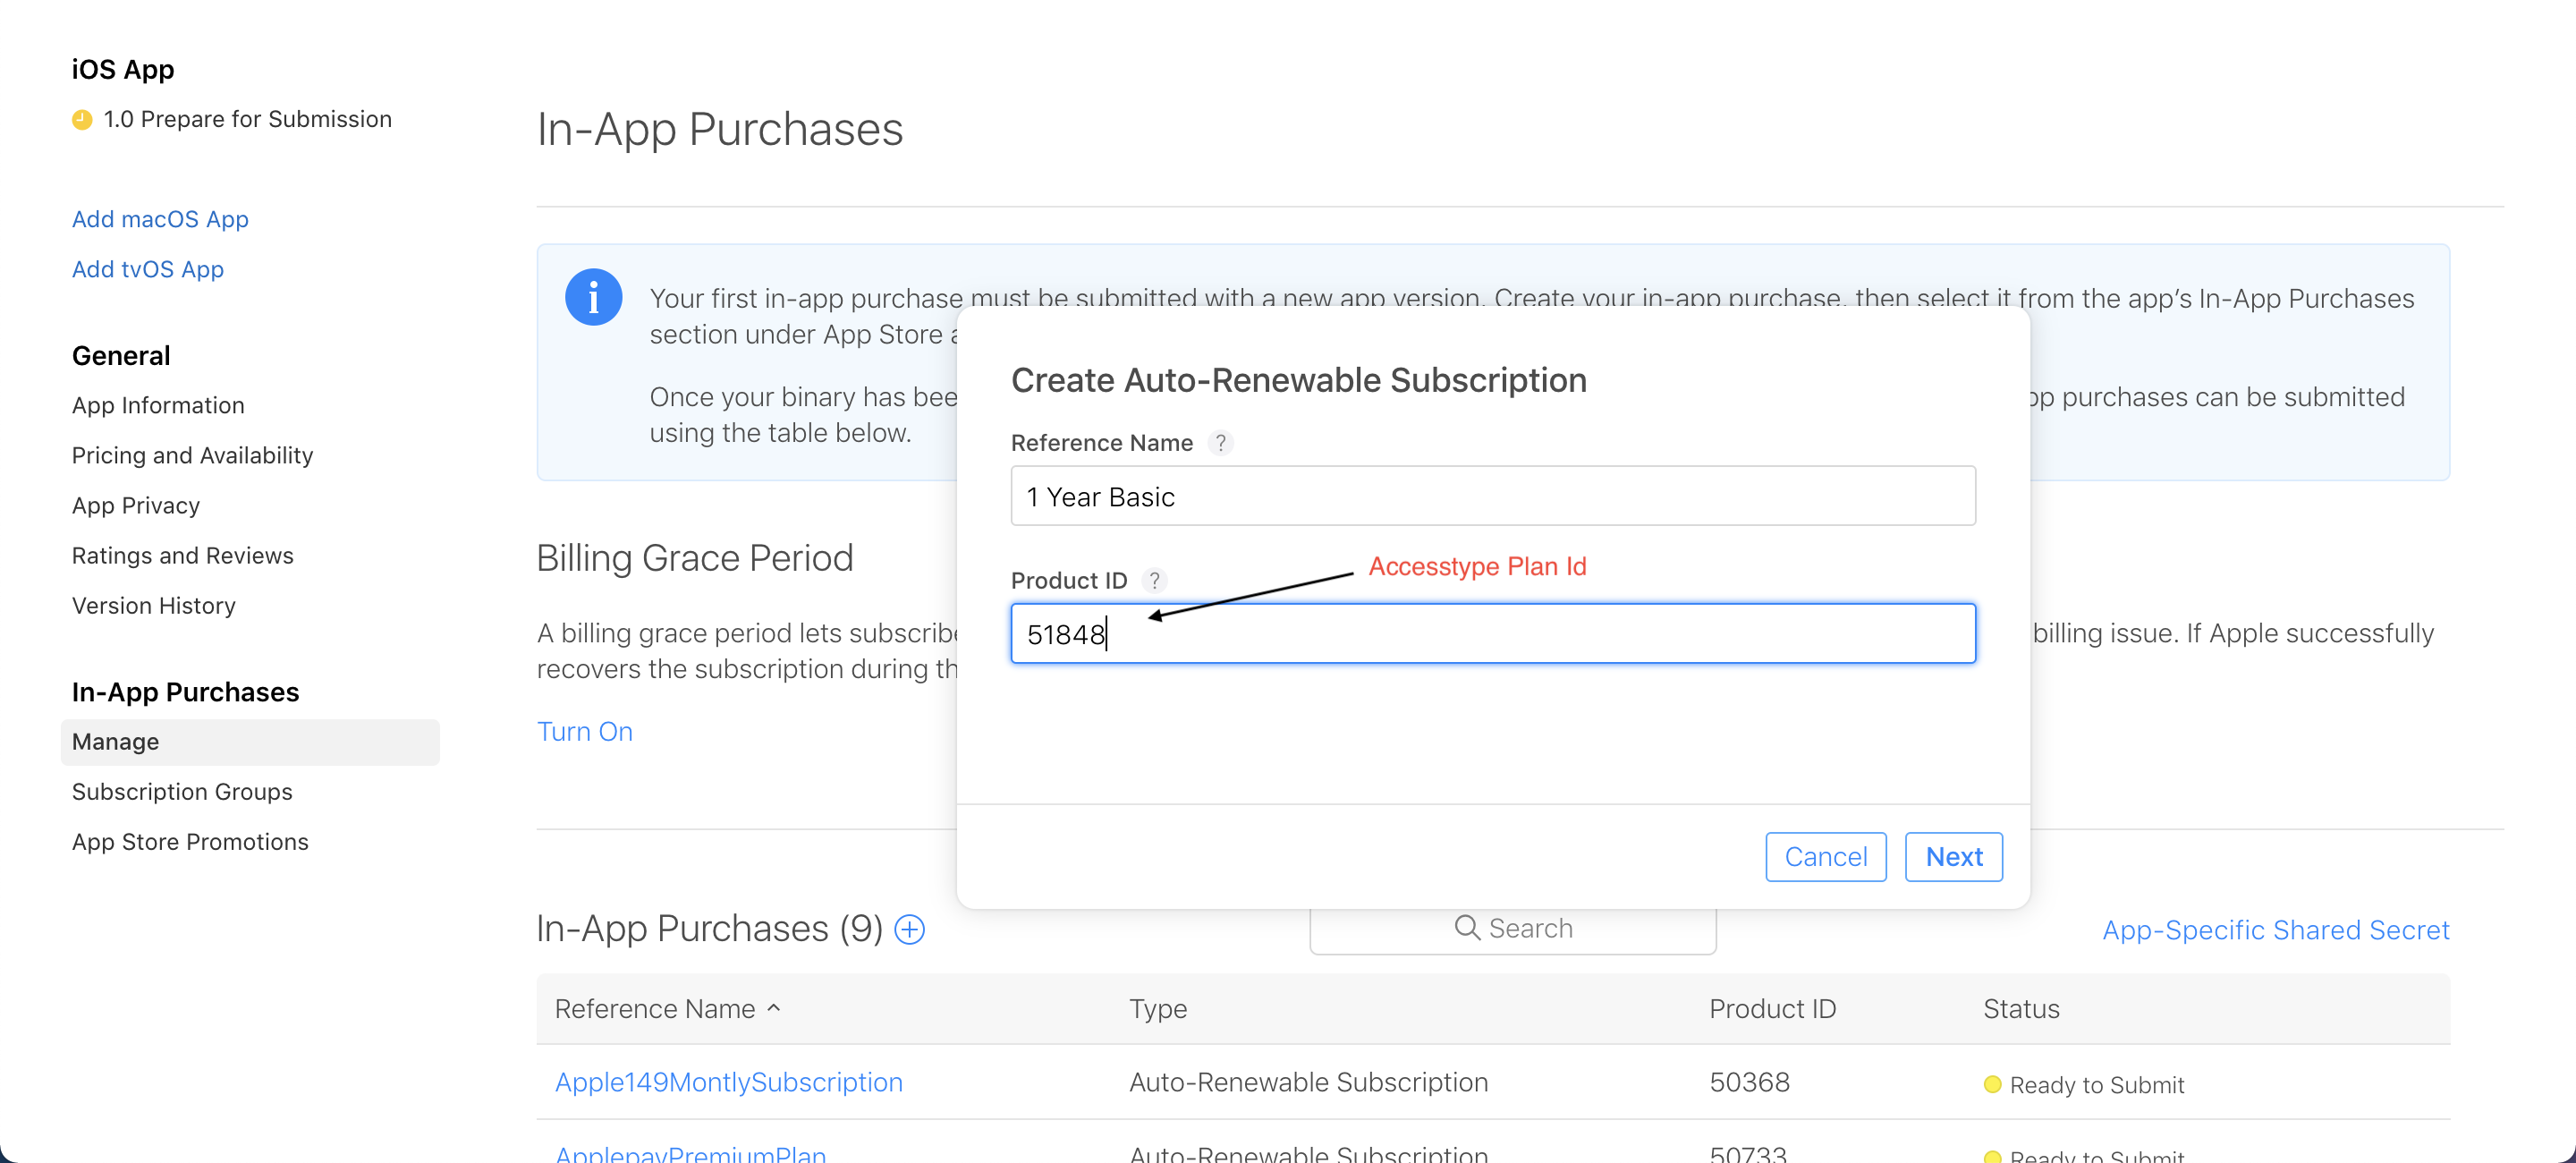
Task: Click the Product ID input field
Action: [x=1490, y=632]
